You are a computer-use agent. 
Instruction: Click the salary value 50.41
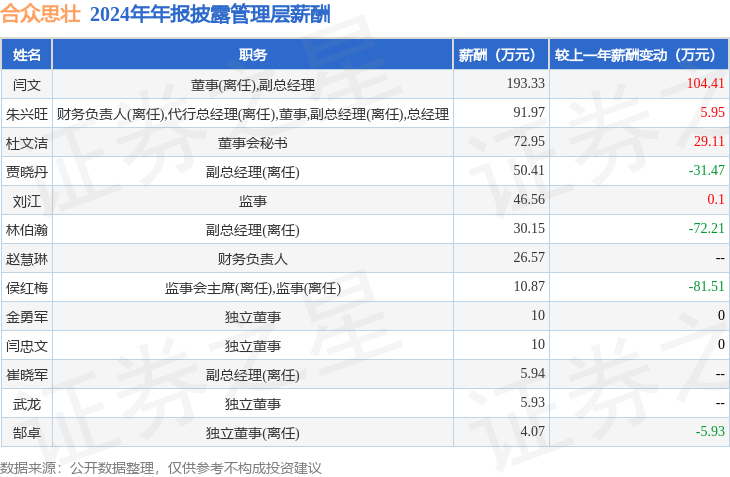coord(529,170)
